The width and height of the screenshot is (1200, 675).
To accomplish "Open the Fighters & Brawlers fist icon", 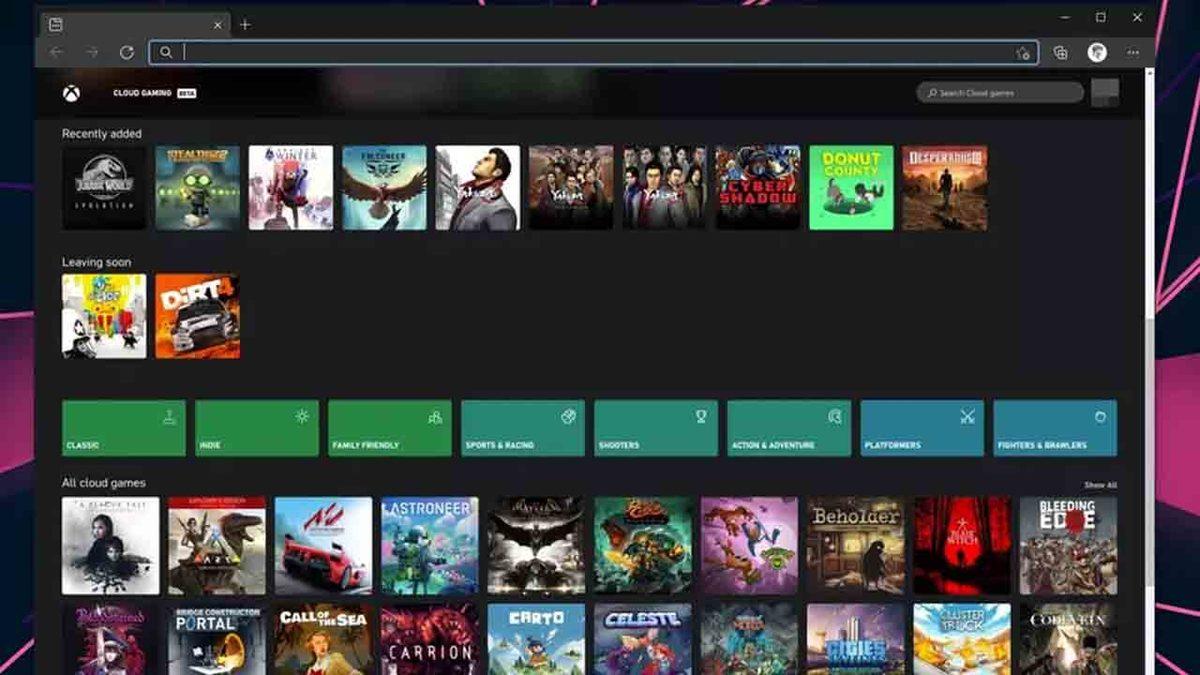I will 1102,414.
